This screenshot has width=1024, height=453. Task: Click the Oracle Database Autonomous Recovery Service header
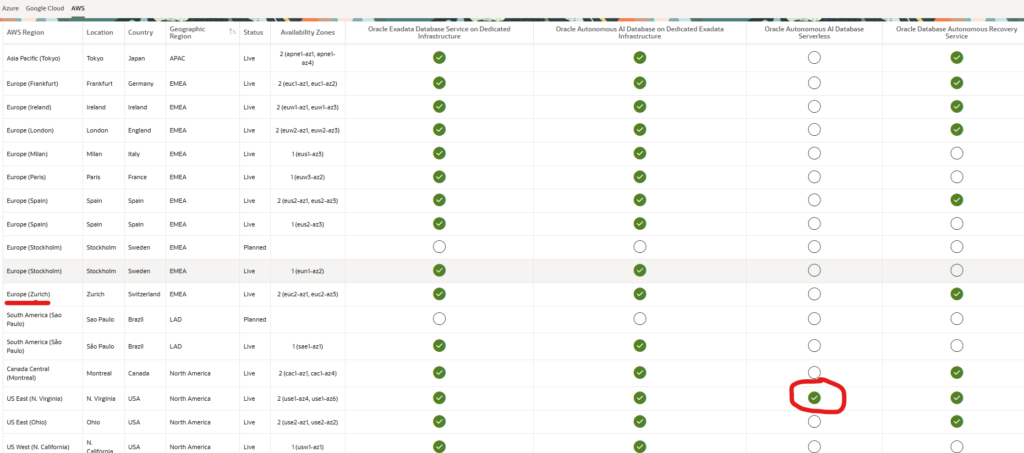click(x=956, y=33)
